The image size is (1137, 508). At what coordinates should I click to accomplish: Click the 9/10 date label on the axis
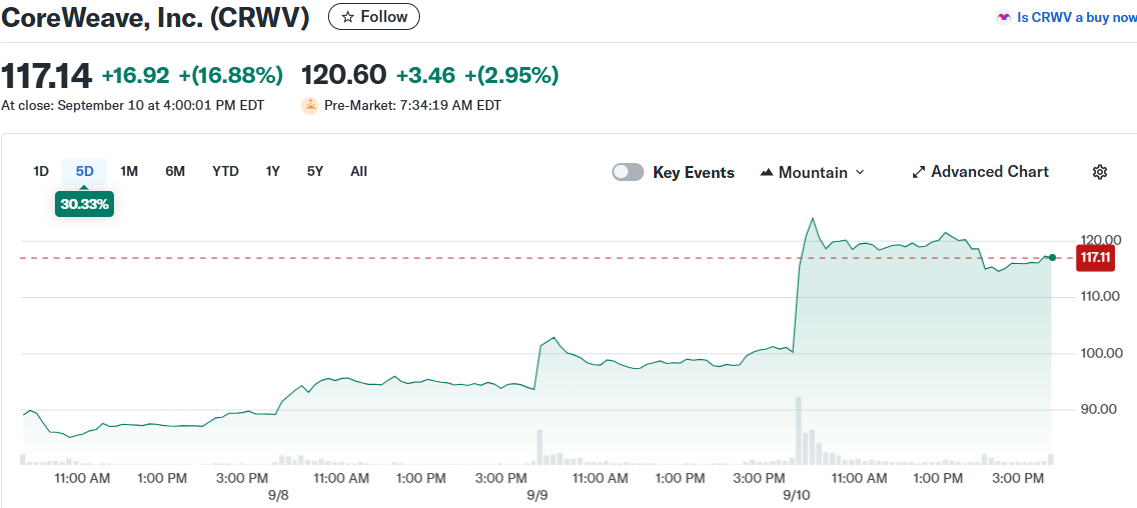click(x=796, y=495)
